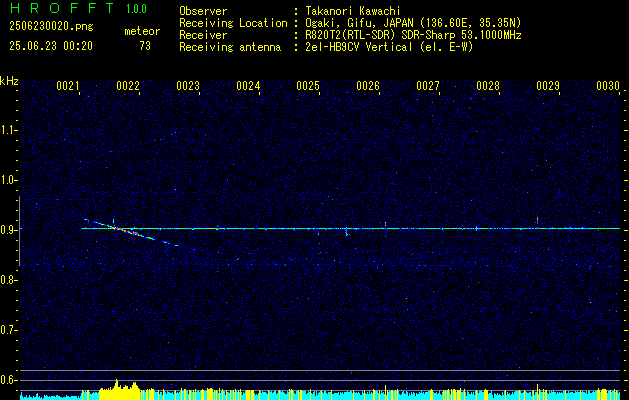Click the date stamp 25.06.23 00:20

click(x=51, y=46)
